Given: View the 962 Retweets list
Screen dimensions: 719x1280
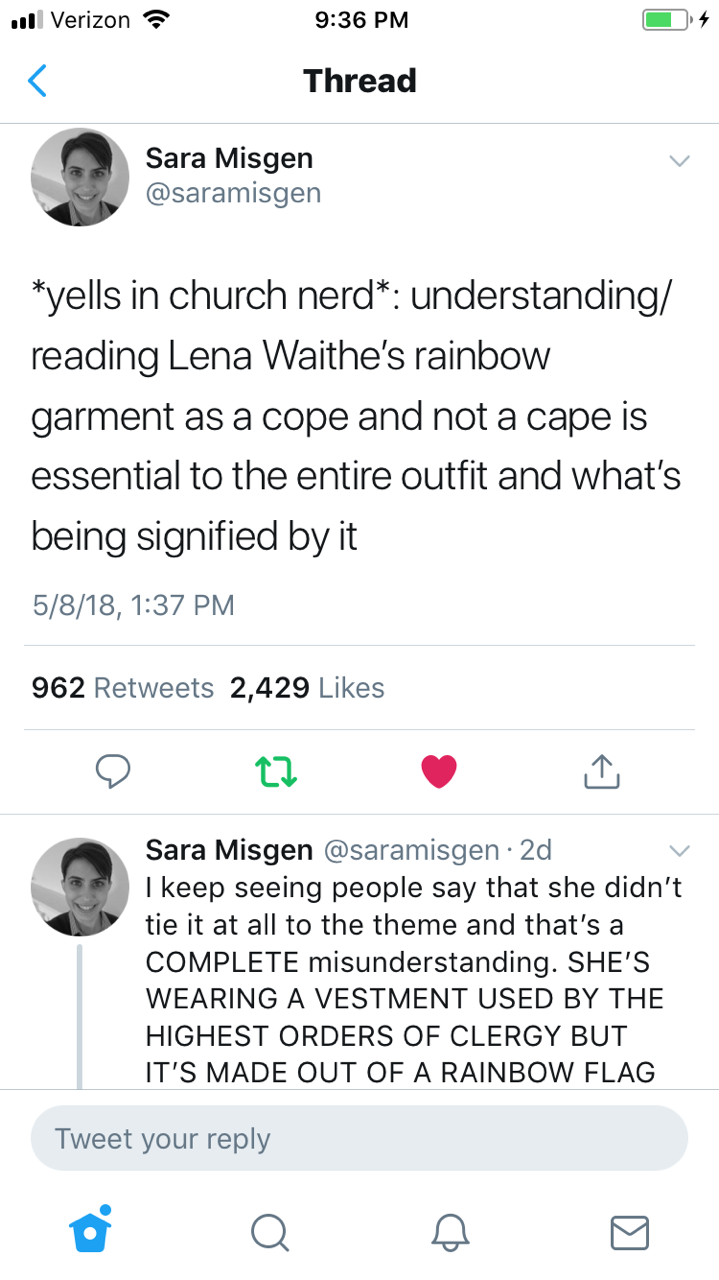Looking at the screenshot, I should coord(123,688).
